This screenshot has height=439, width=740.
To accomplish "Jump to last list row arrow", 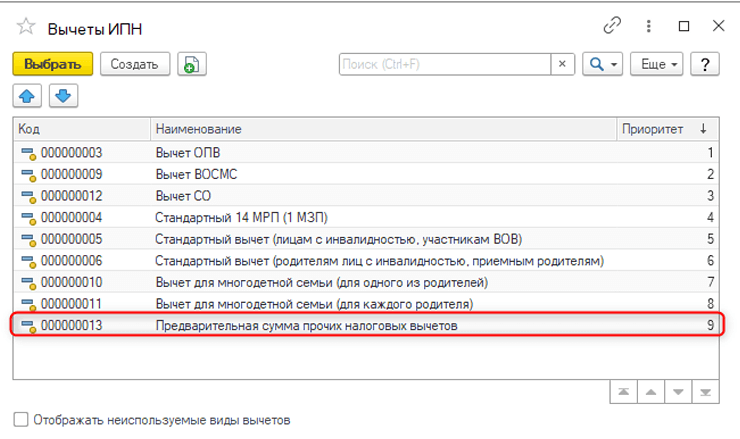I will (x=708, y=393).
